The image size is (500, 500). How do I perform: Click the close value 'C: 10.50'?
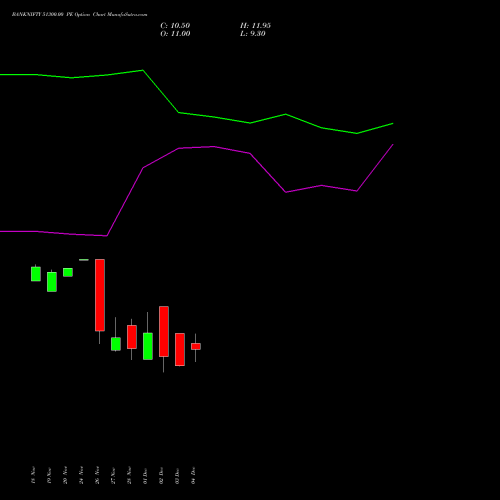pyautogui.click(x=175, y=26)
